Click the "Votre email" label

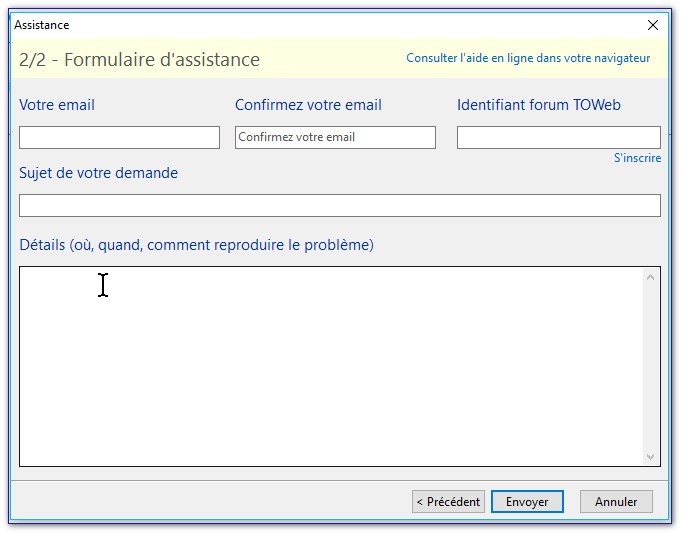[x=57, y=105]
